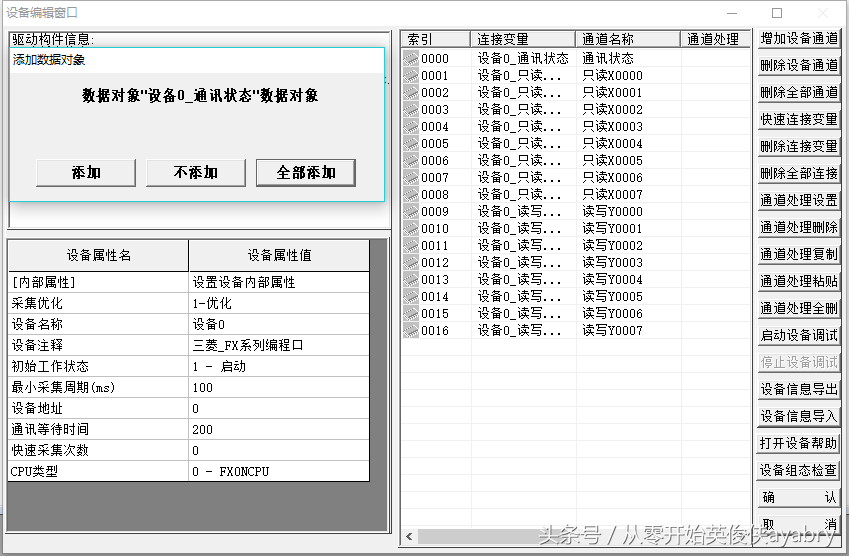Start device debugging with 启动设备调试
The width and height of the screenshot is (849, 556).
point(798,336)
